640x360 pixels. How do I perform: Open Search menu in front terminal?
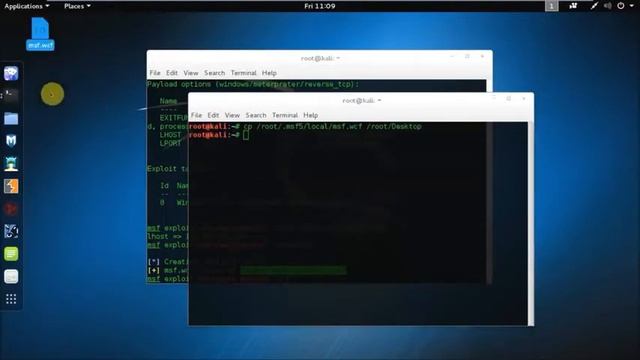coord(256,115)
